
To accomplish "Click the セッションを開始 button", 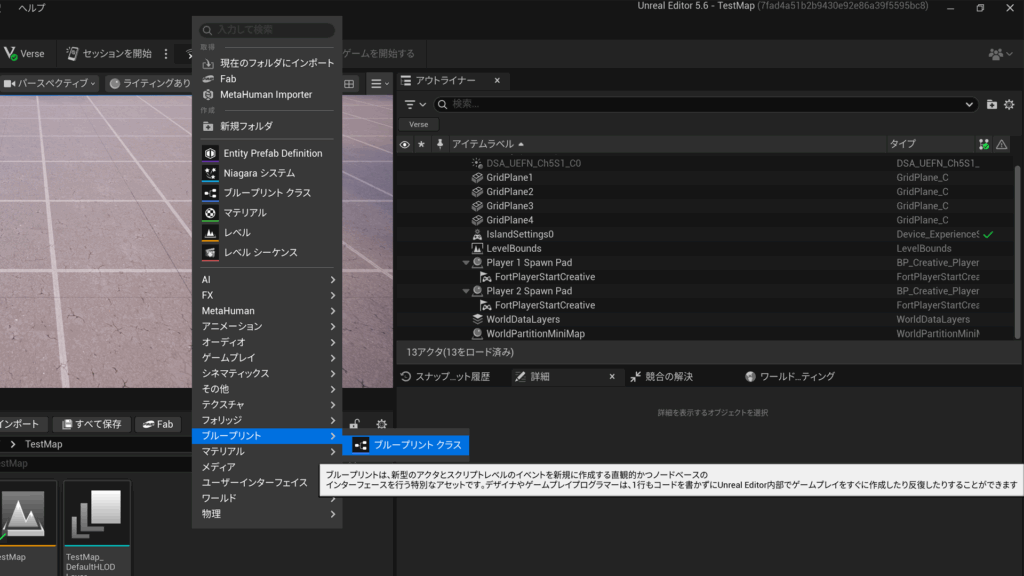I will pyautogui.click(x=110, y=54).
